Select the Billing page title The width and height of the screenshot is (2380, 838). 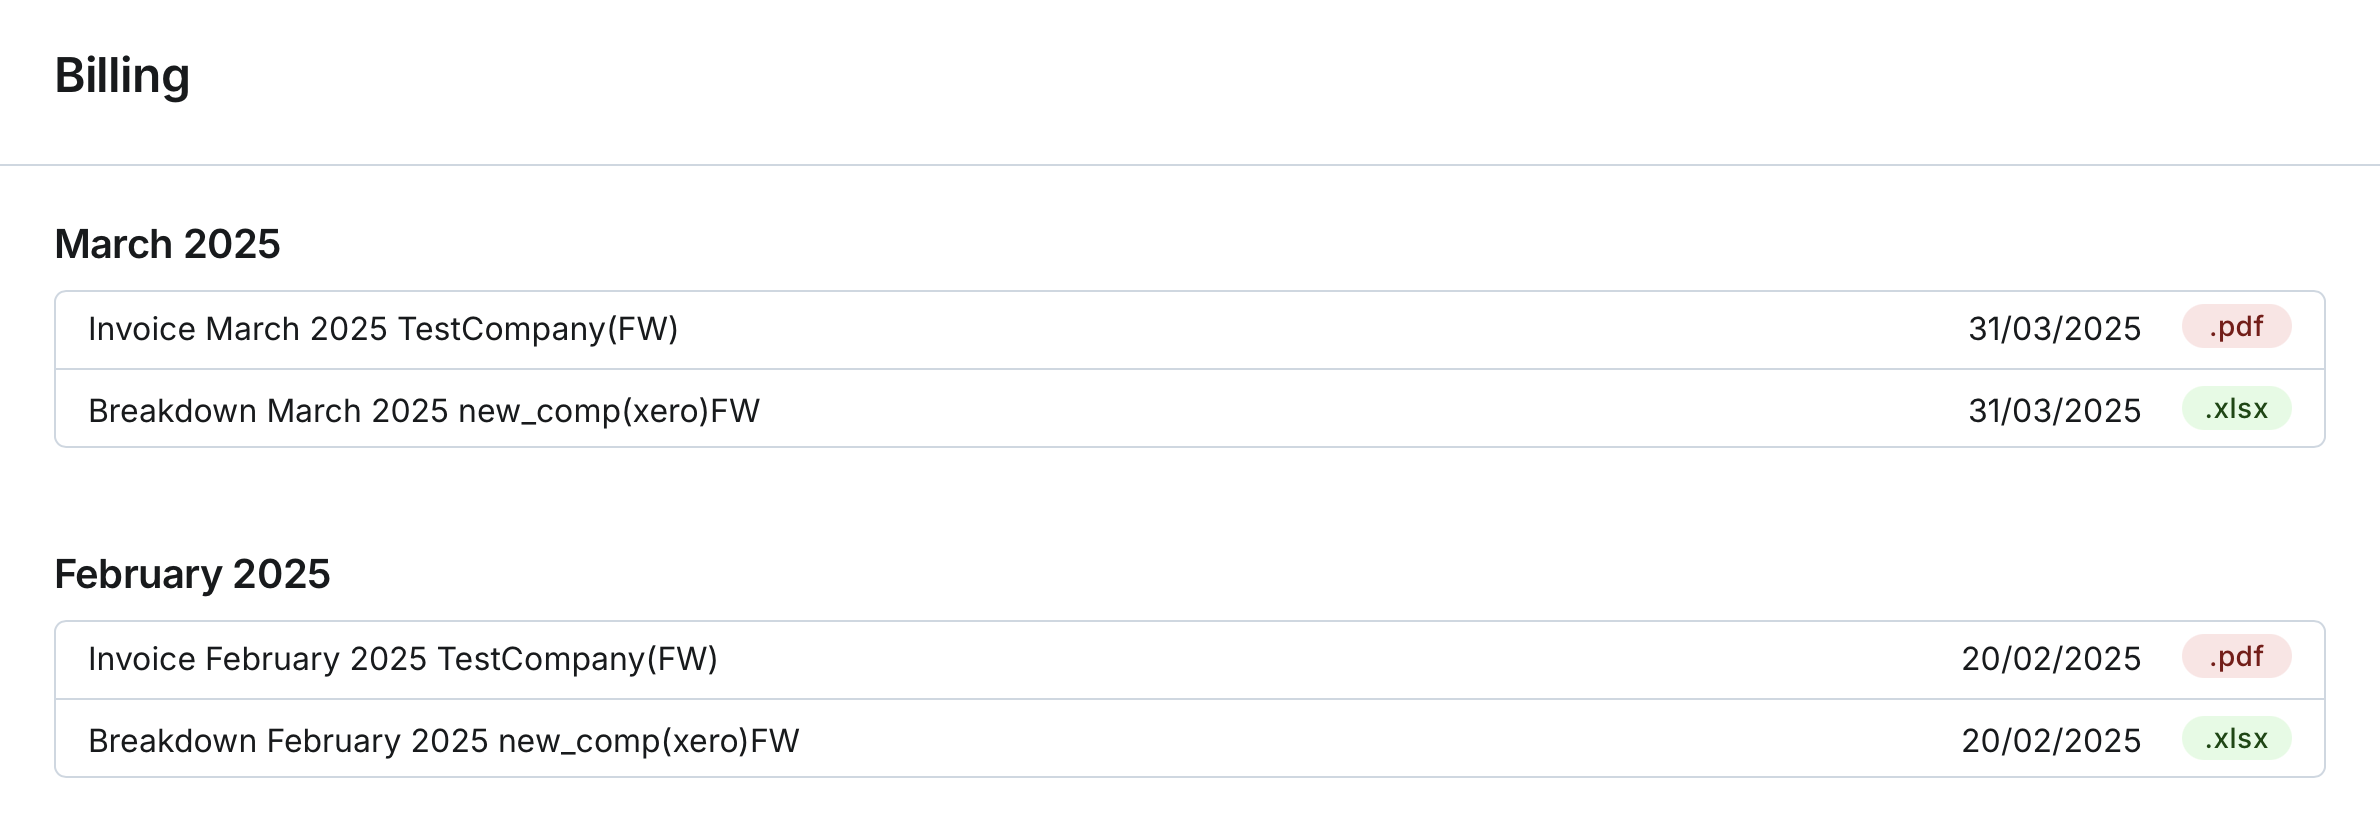pyautogui.click(x=122, y=76)
